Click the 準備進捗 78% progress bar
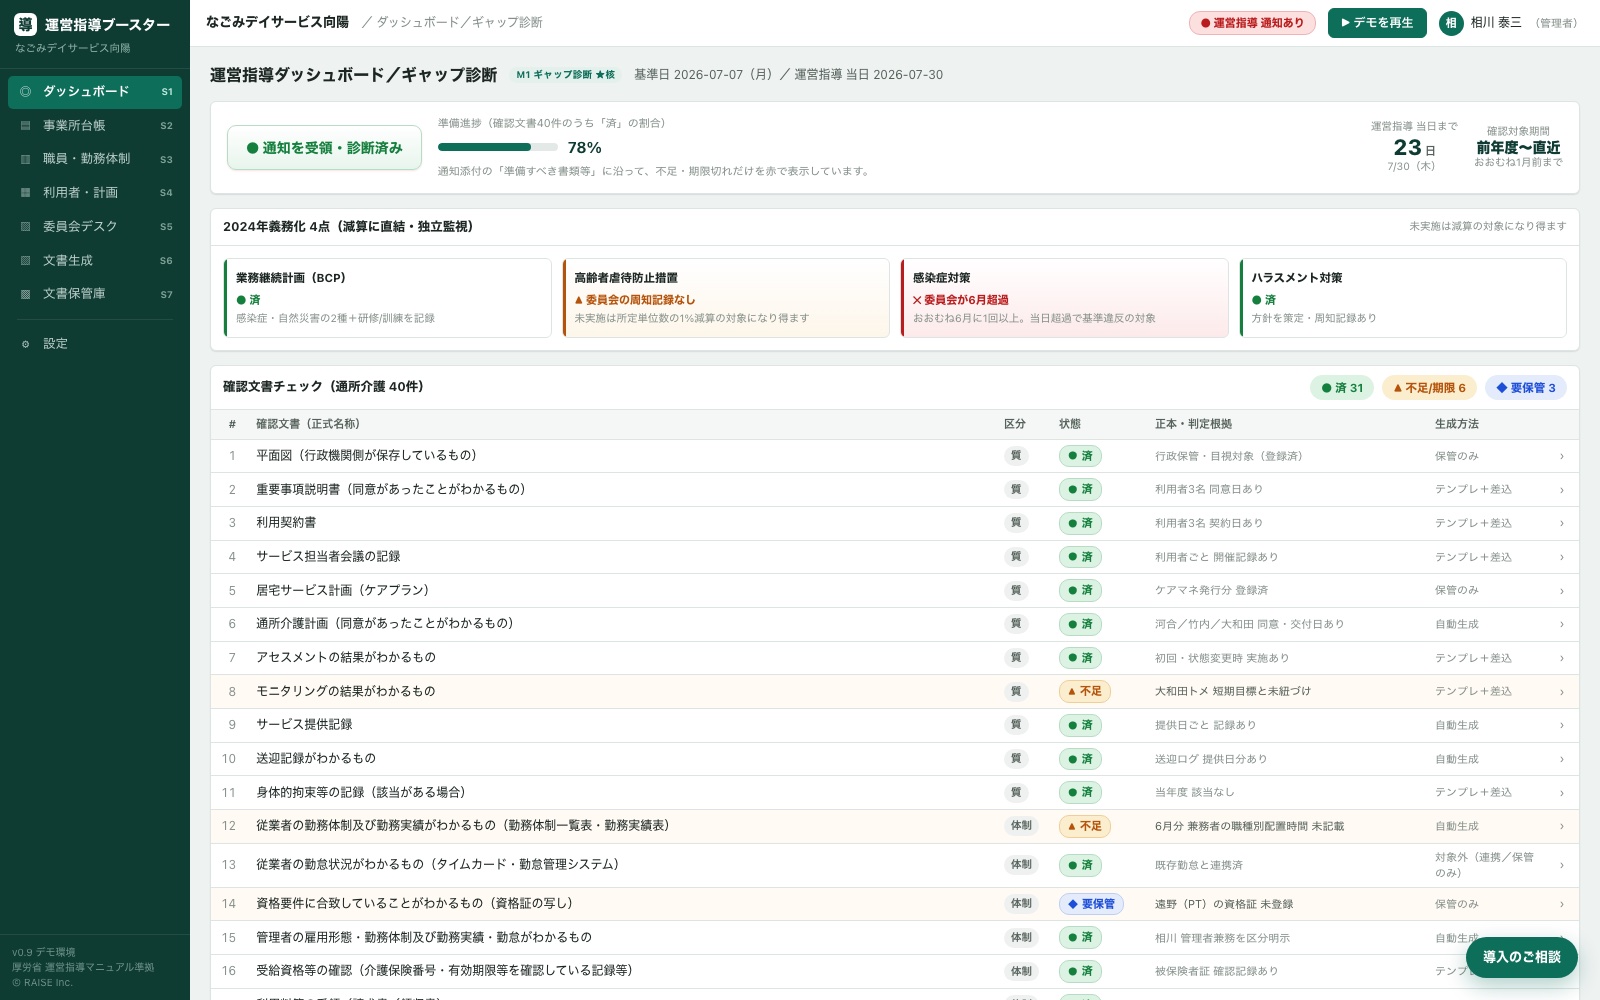 [x=498, y=148]
